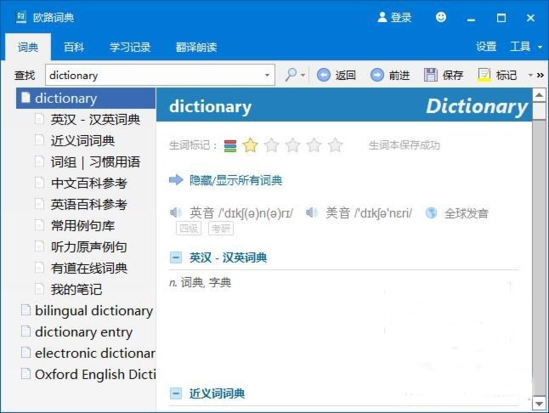Play 美音 American pronunciation speaker
549x413 pixels.
(312, 212)
